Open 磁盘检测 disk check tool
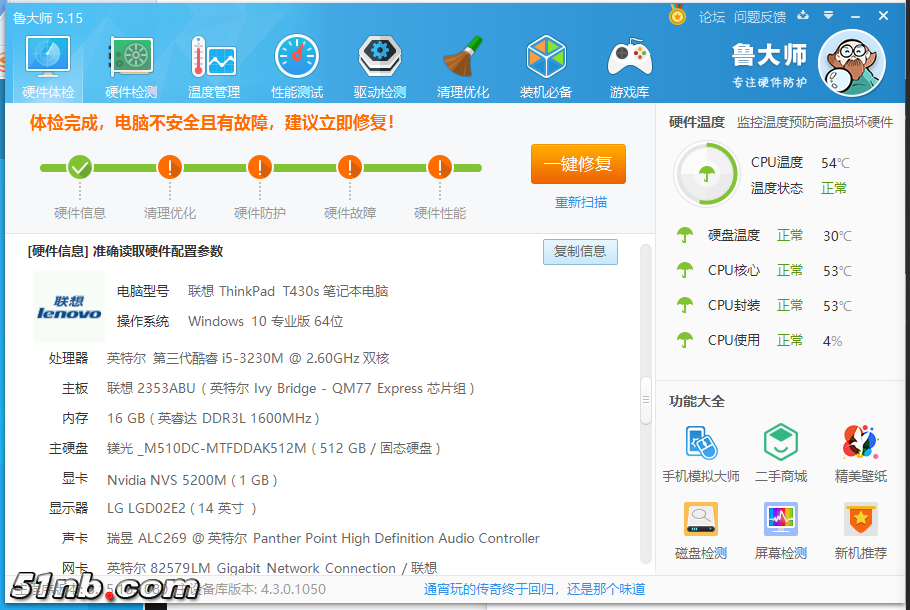The height and width of the screenshot is (610, 910). coord(700,531)
